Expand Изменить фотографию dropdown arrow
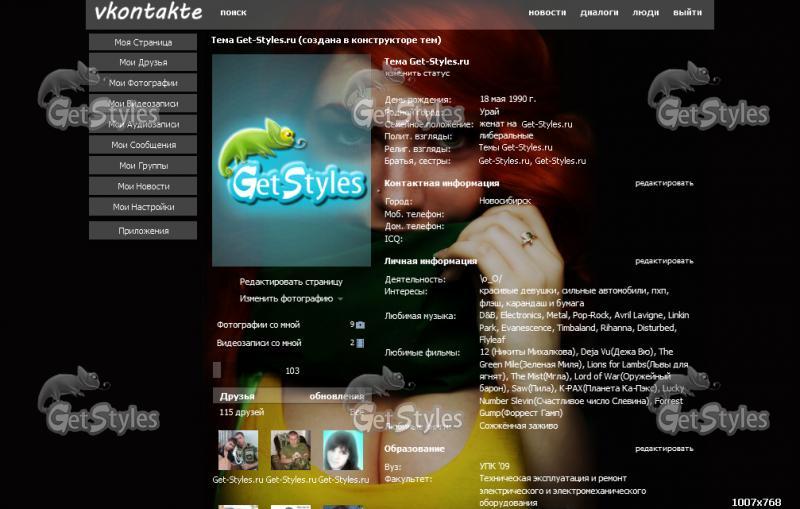The image size is (800, 509). click(x=340, y=299)
